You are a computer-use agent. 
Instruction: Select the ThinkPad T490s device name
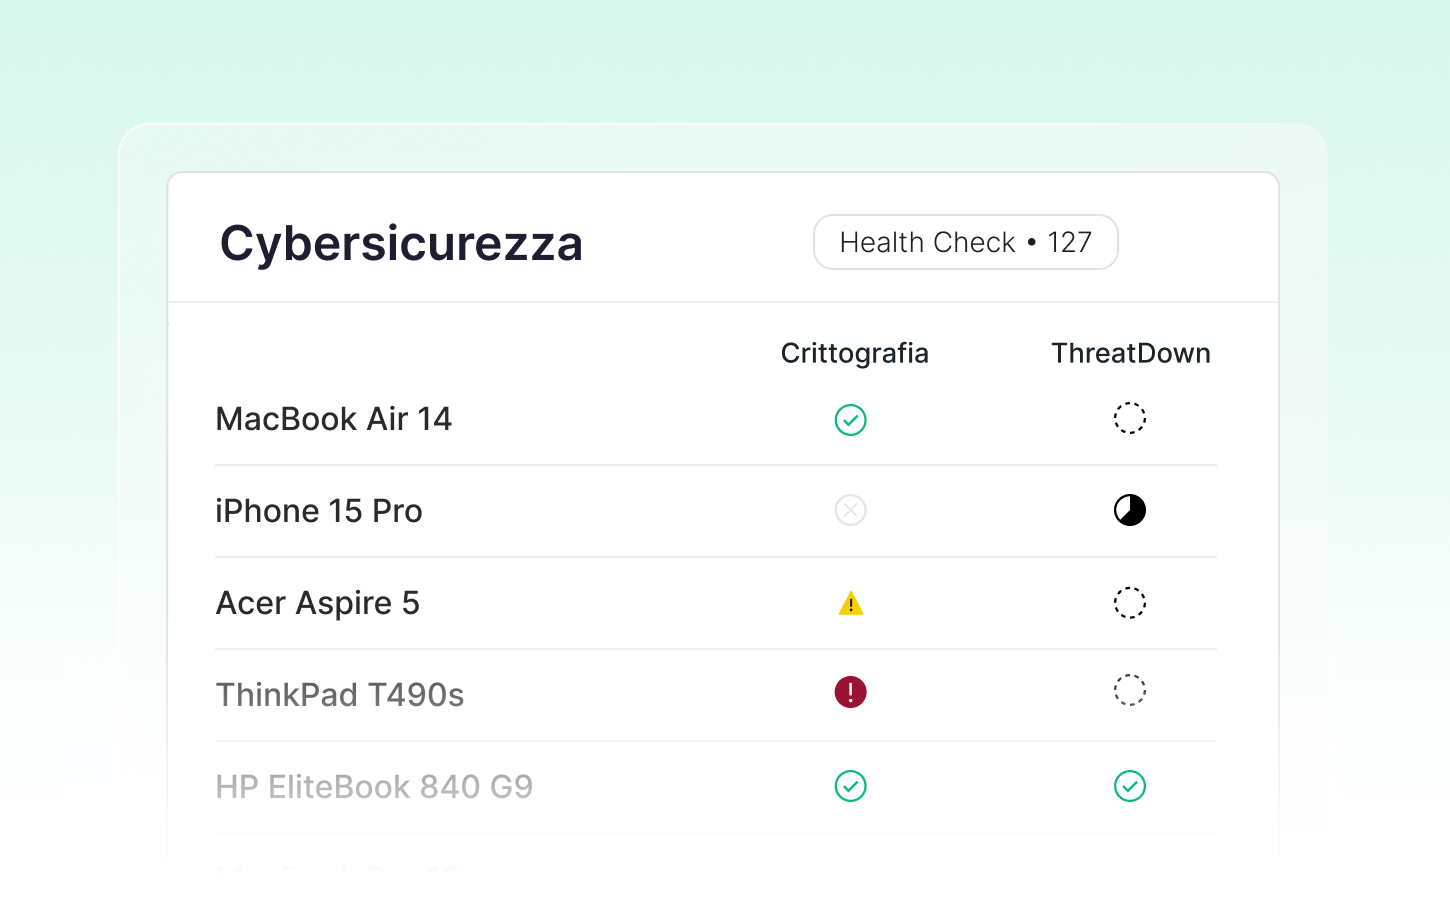(x=340, y=695)
